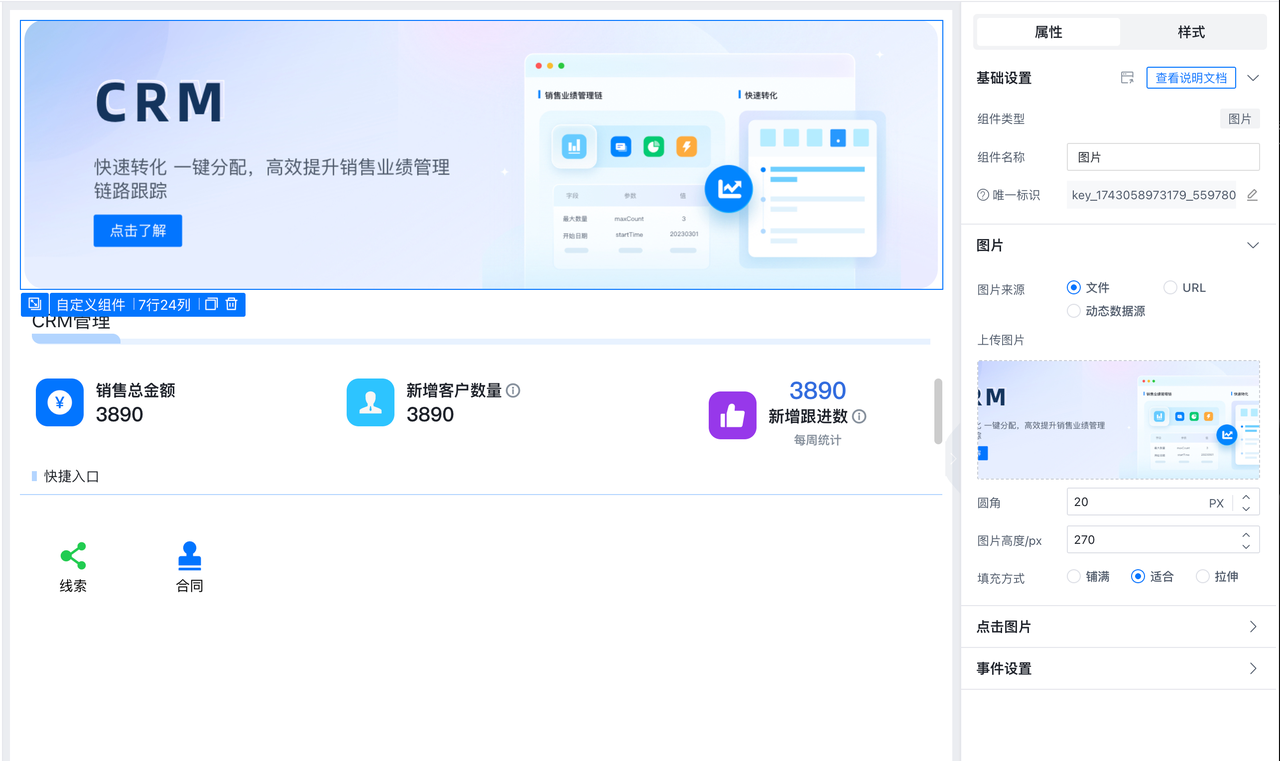This screenshot has width=1280, height=761.
Task: Expand the 事件设置 section
Action: [1253, 668]
